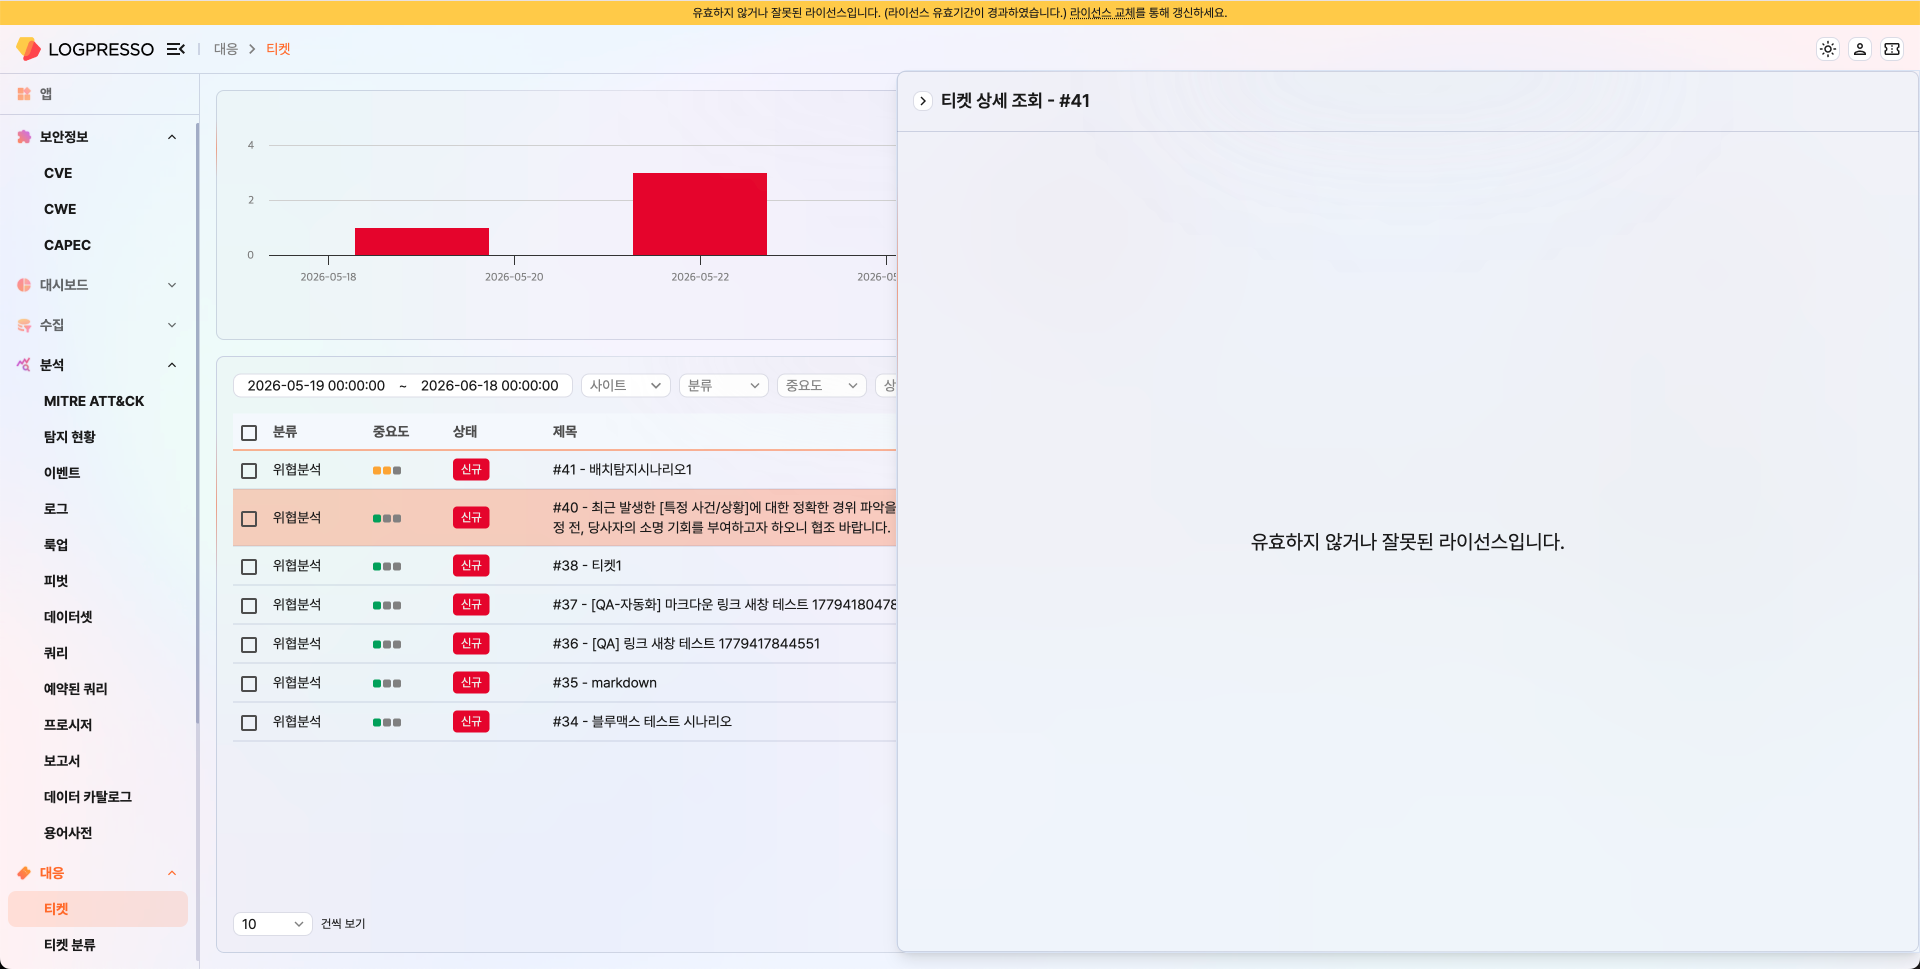The image size is (1920, 969).
Task: Open 데이터 카탈로그 menu item
Action: 88,797
